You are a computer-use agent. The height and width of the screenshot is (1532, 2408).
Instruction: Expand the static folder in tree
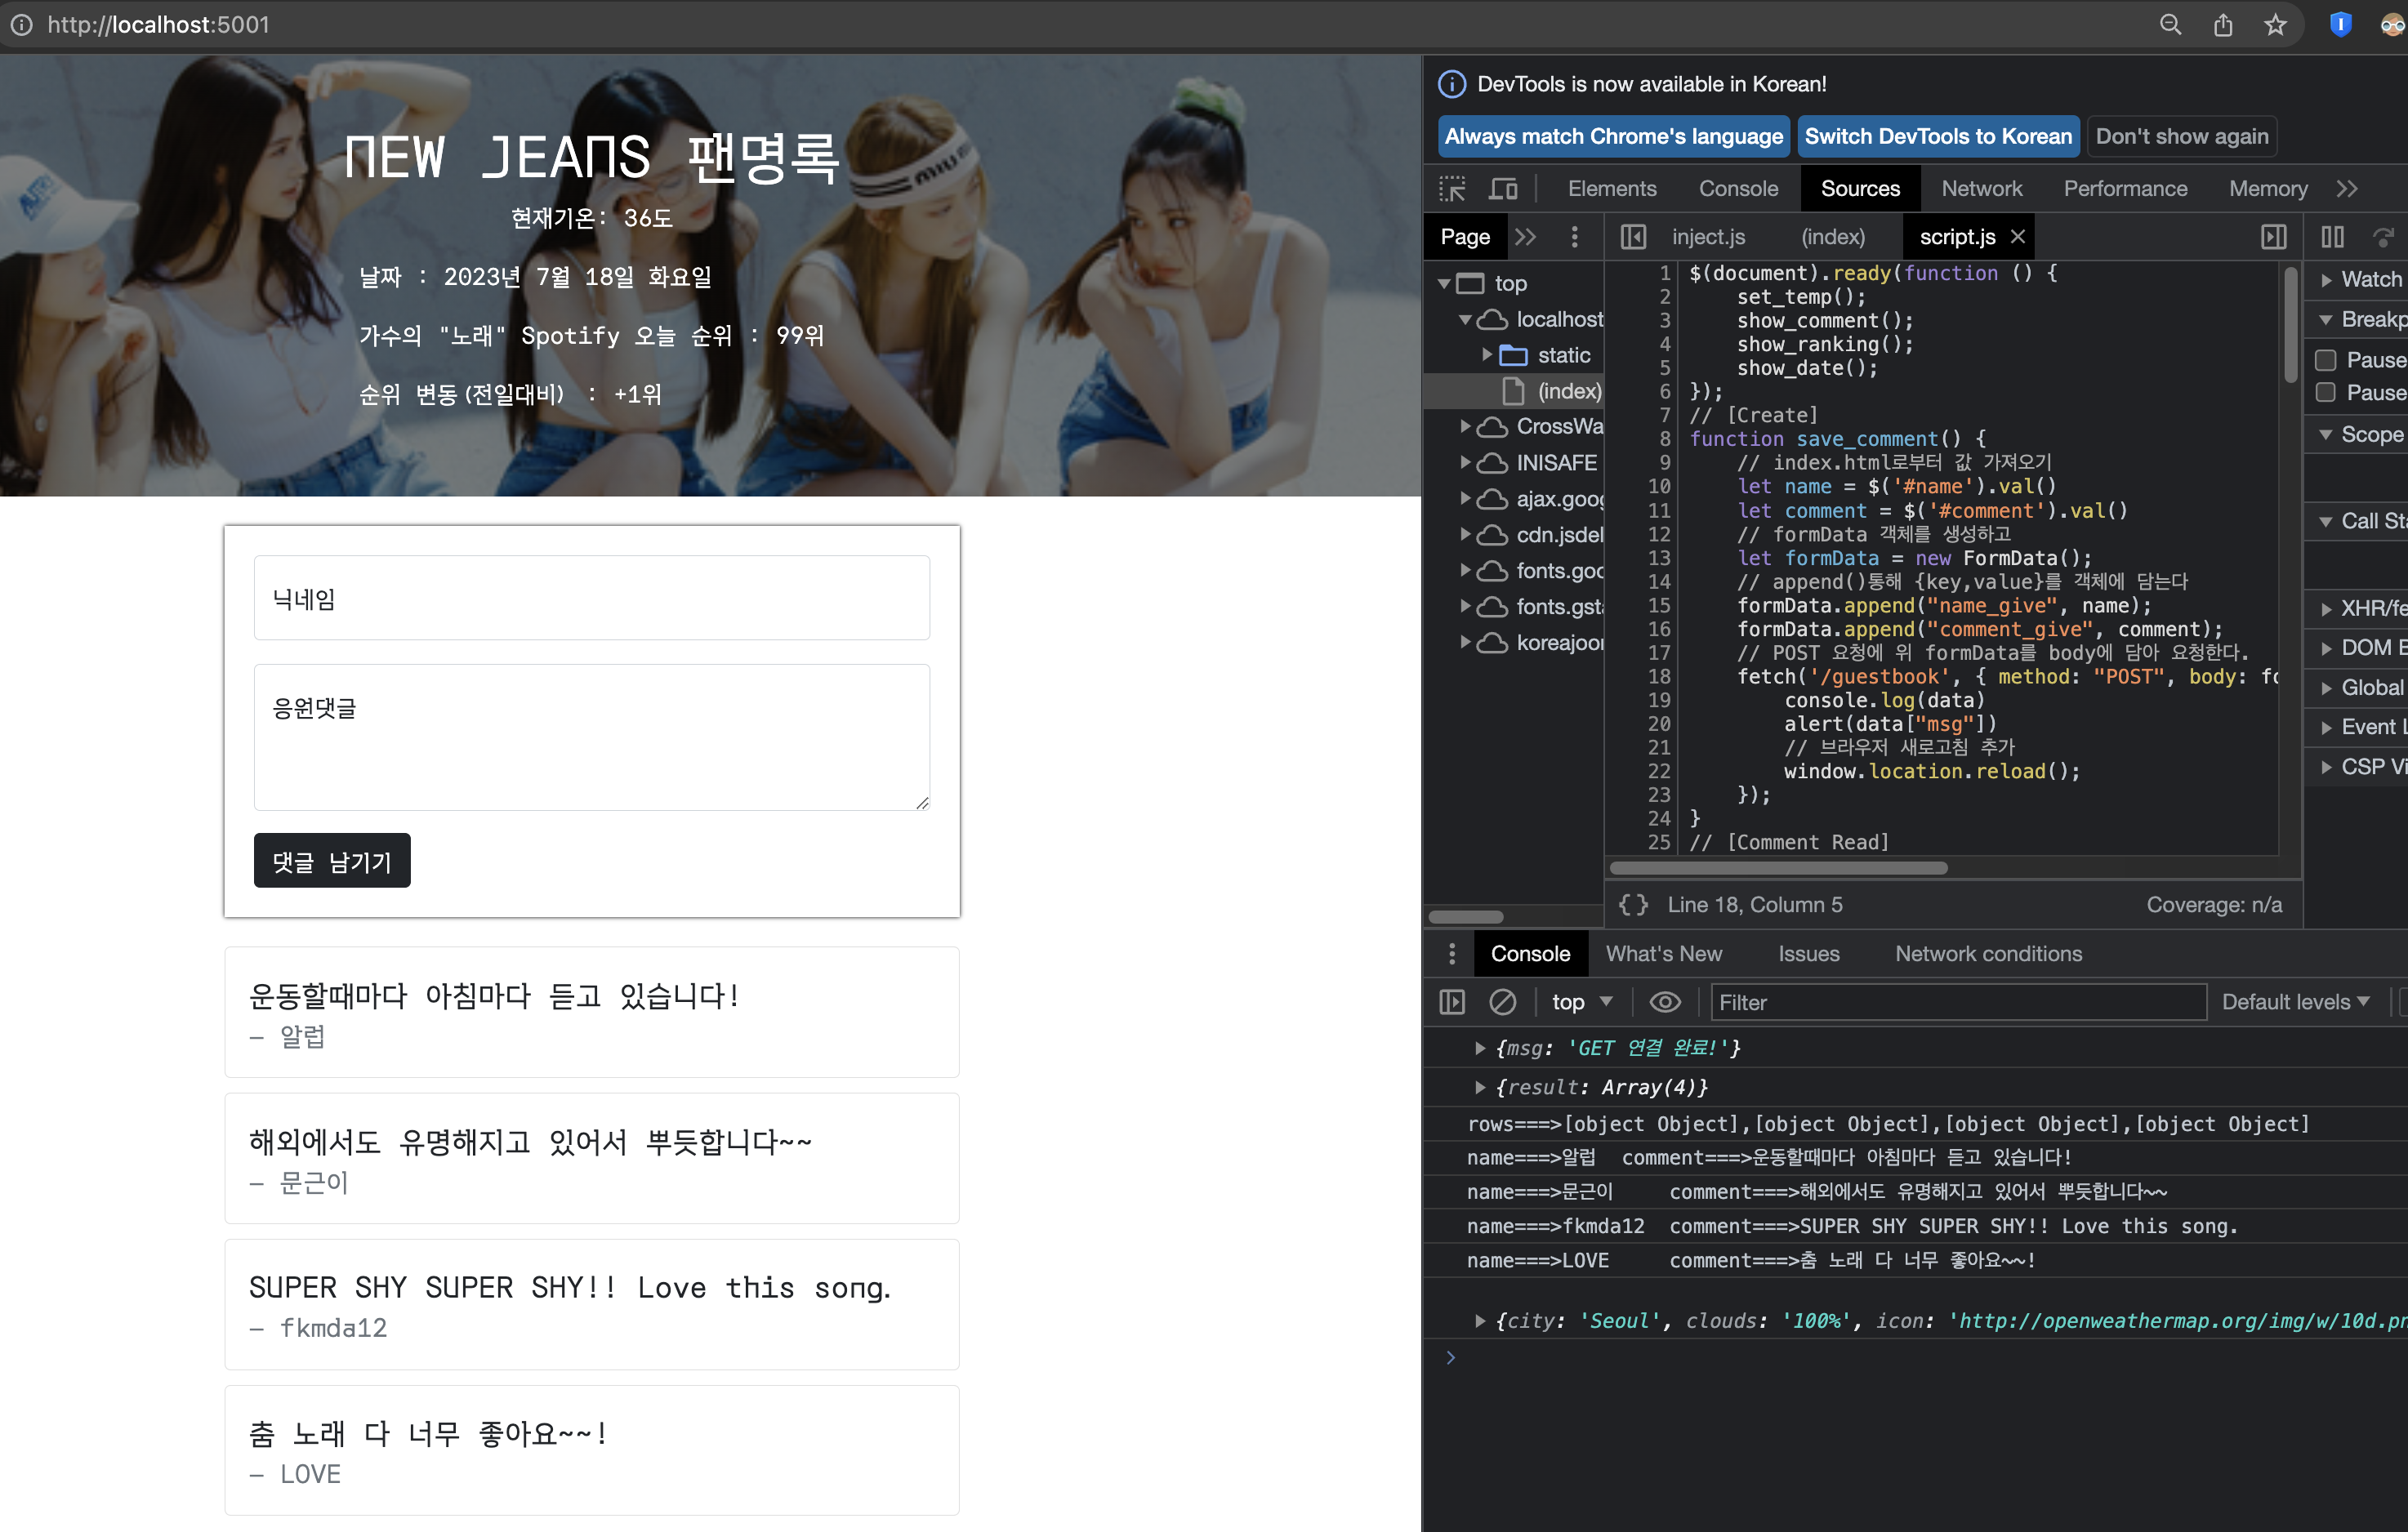(1487, 355)
